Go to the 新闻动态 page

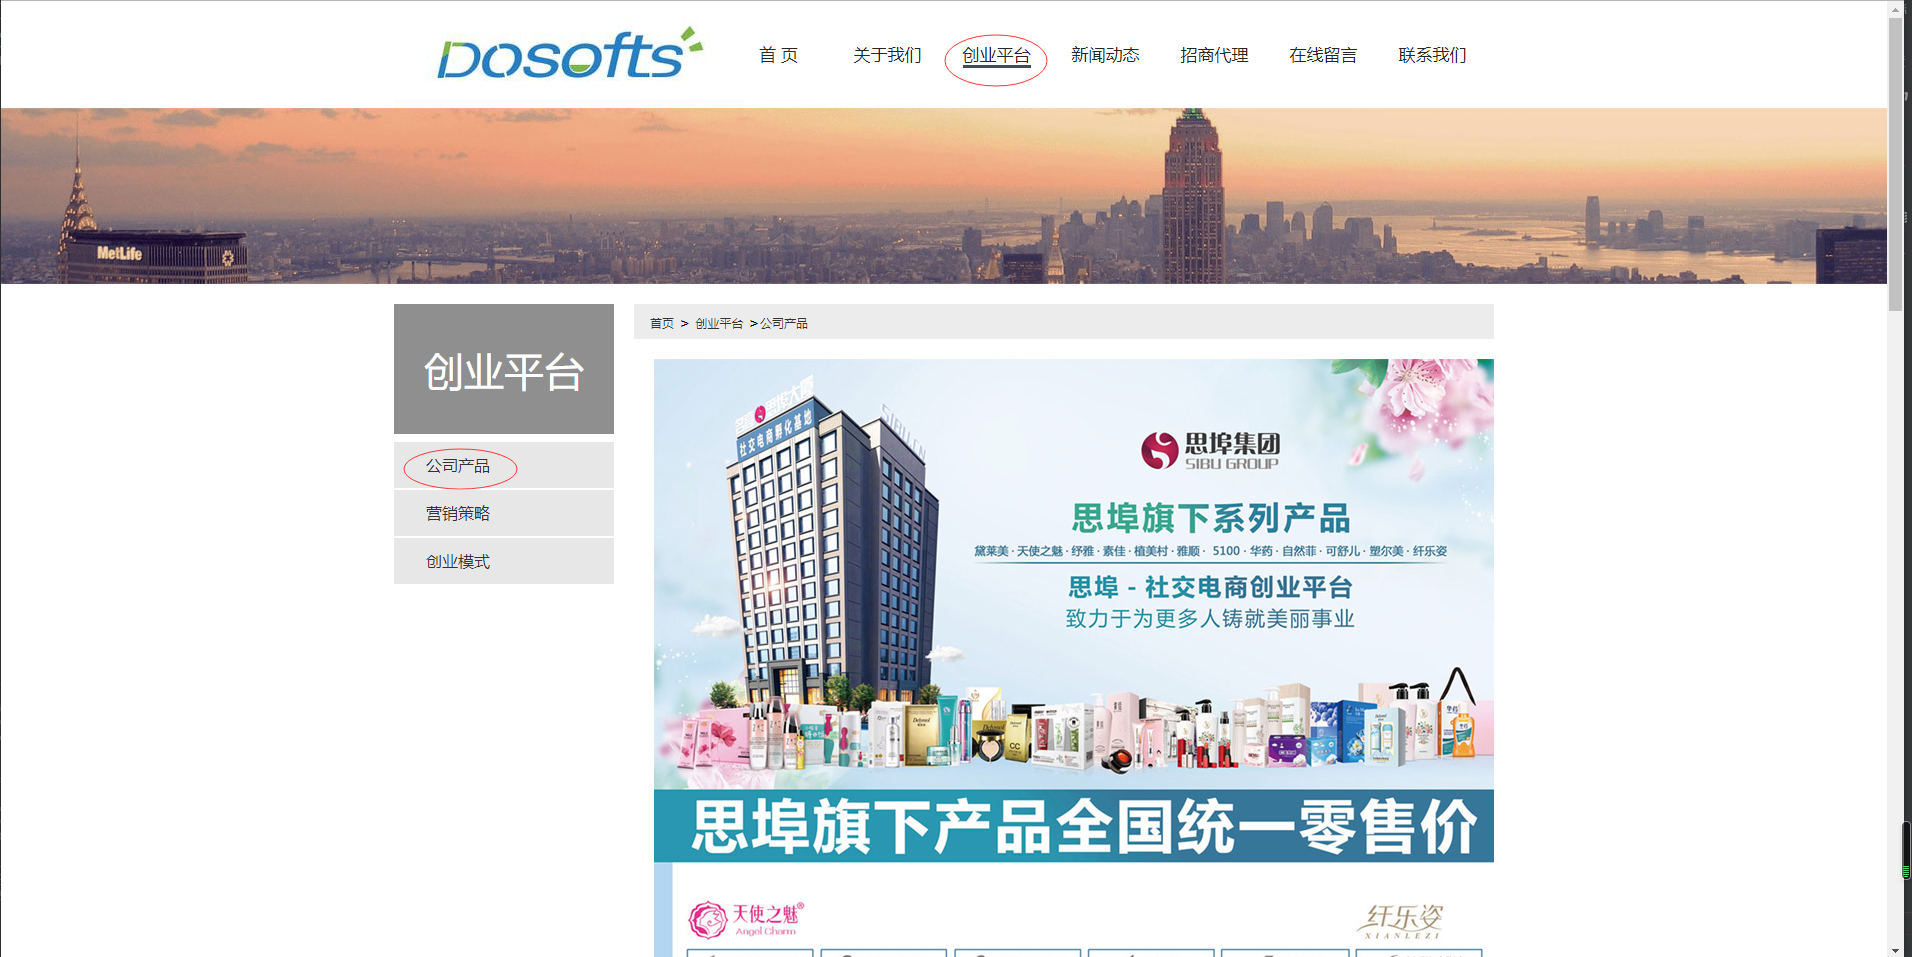(1105, 55)
